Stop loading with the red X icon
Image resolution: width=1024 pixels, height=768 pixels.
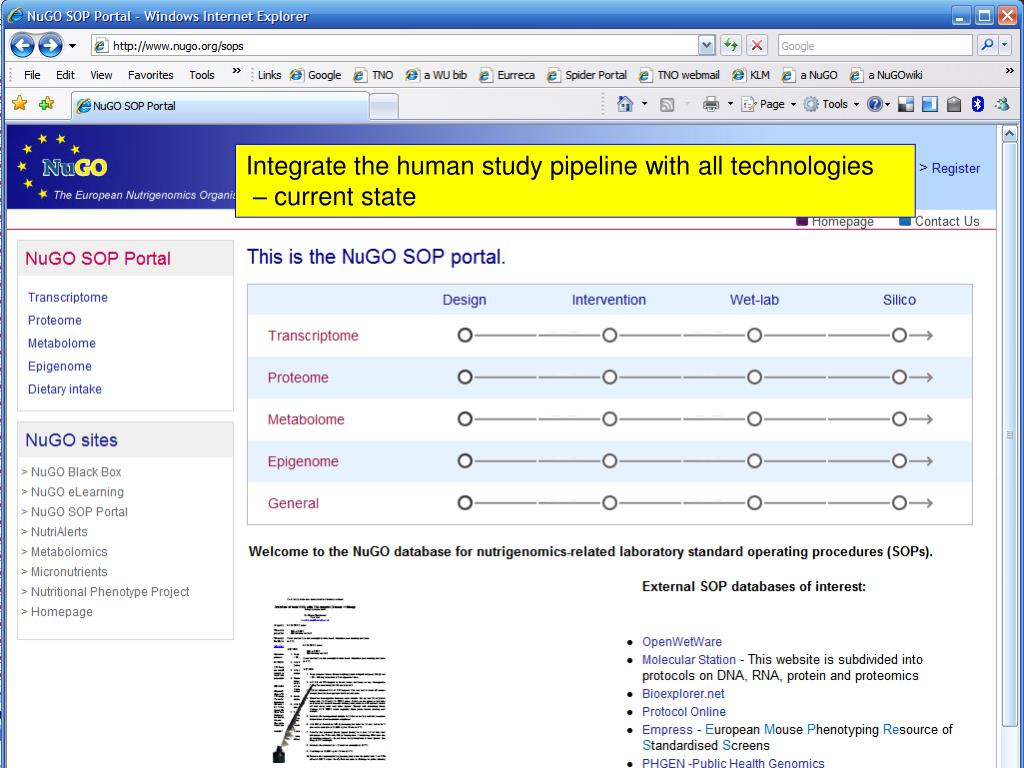tap(757, 46)
